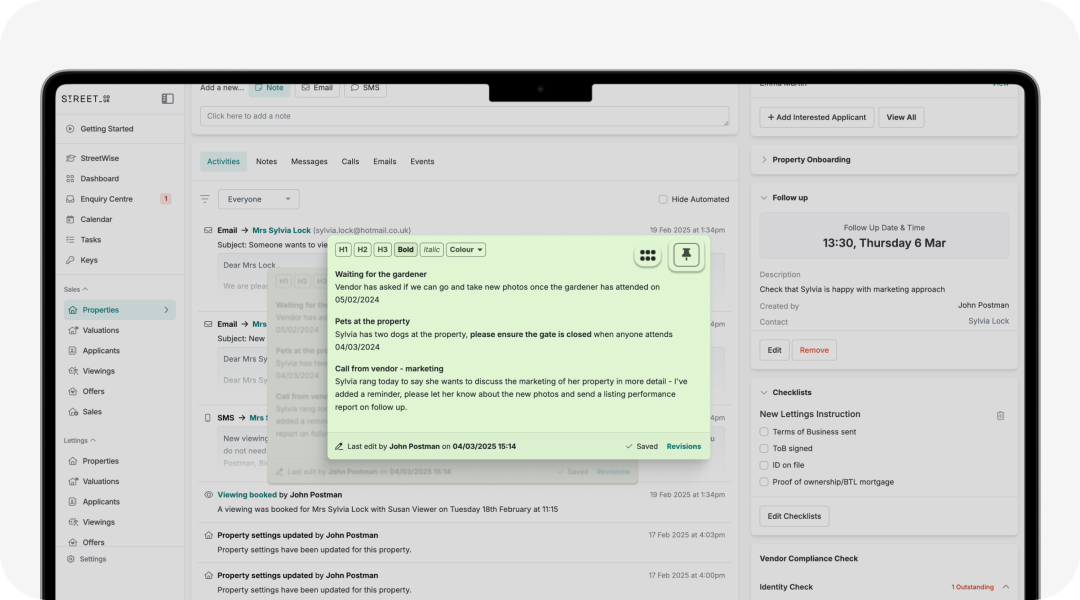Screen dimensions: 1080x600
Task: Click the View All button
Action: pos(901,117)
